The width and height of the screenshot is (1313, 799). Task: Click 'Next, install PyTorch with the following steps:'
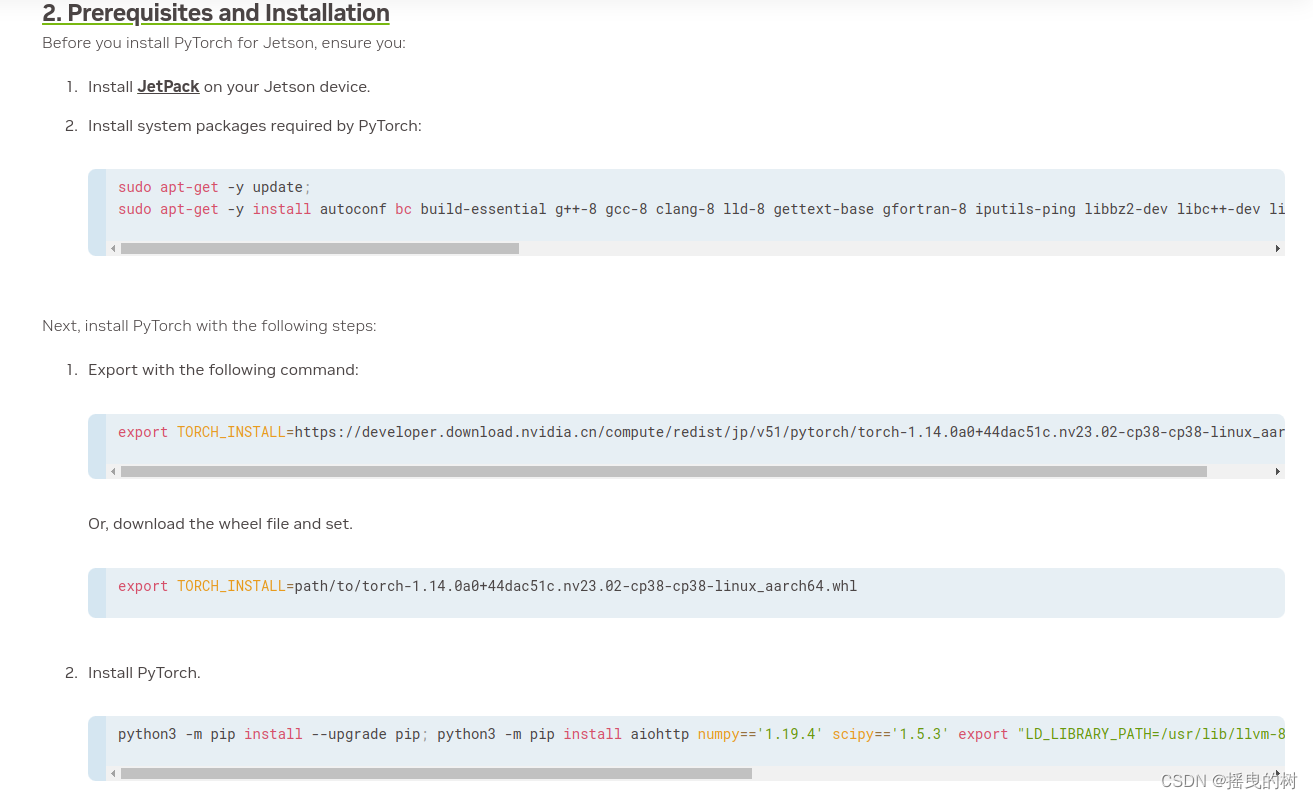tap(209, 326)
